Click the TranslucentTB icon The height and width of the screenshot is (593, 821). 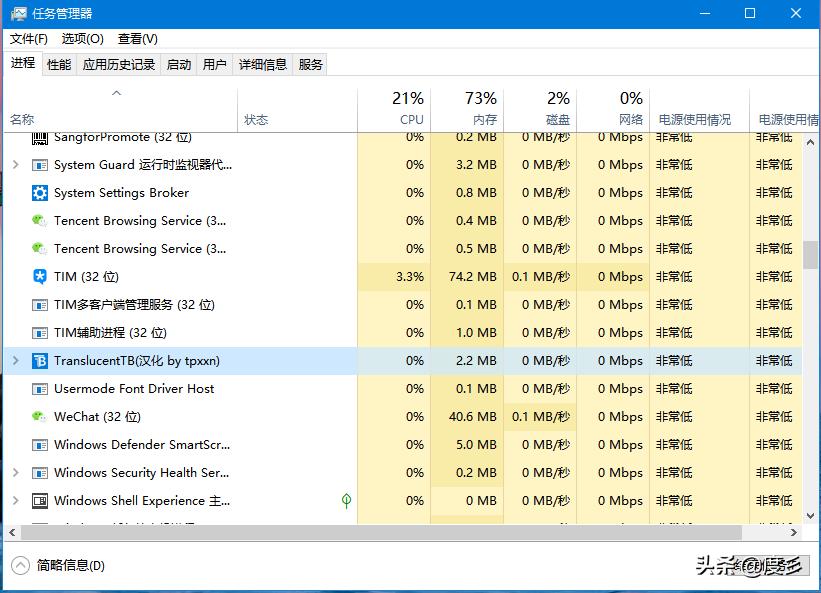[x=40, y=361]
